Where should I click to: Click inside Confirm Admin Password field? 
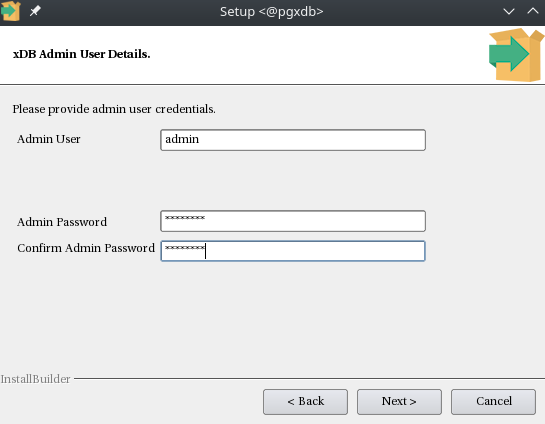(x=293, y=251)
